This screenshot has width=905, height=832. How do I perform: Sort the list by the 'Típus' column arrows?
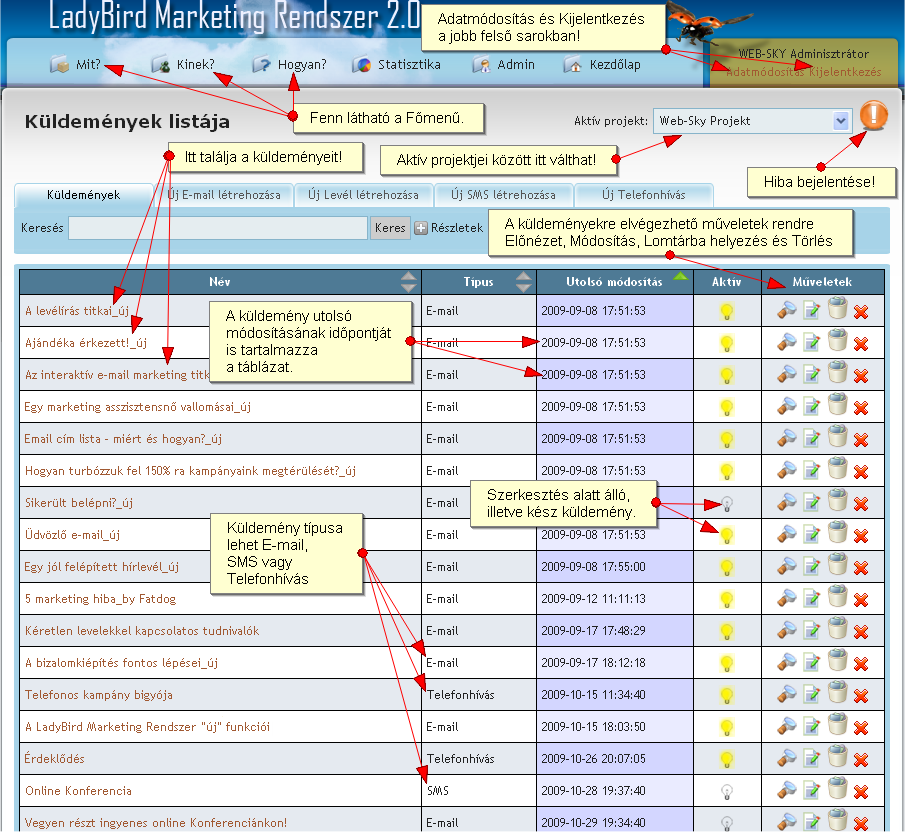(524, 282)
